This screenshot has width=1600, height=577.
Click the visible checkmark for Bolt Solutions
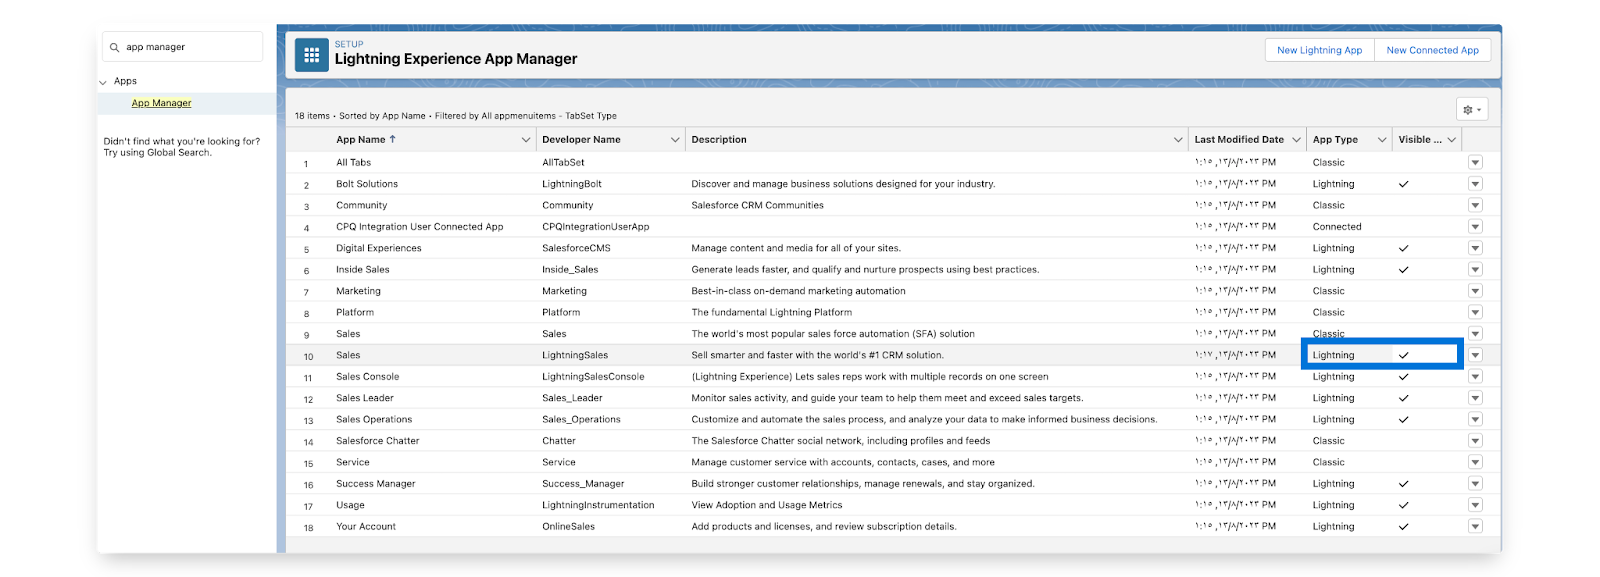1403,184
